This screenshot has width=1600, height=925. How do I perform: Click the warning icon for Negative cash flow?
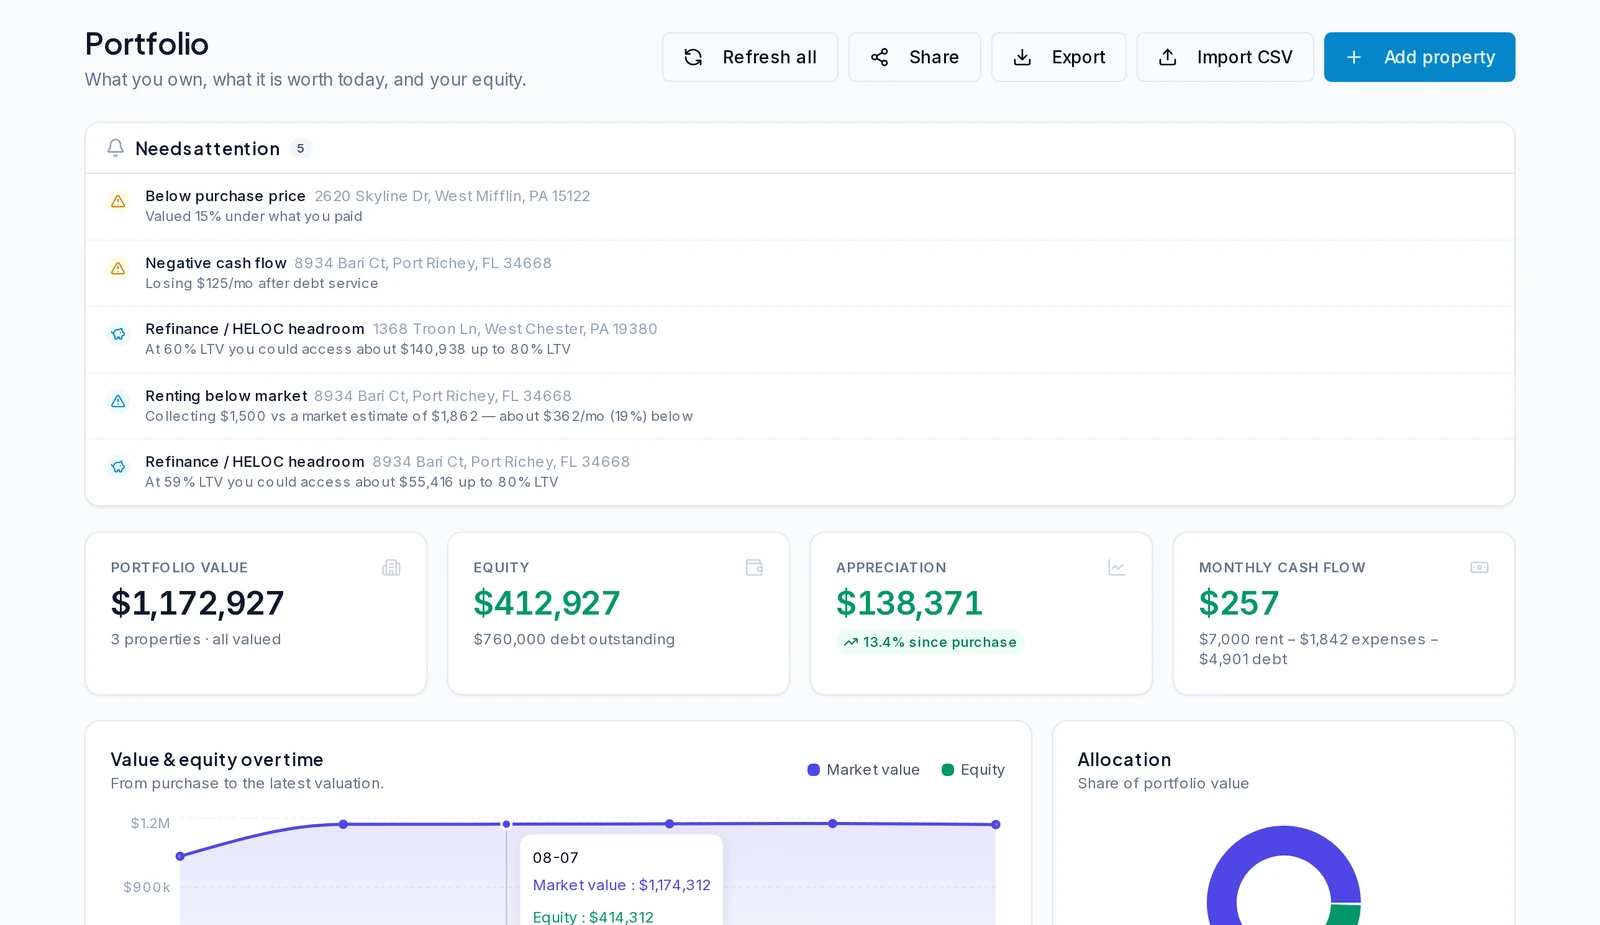tap(118, 268)
